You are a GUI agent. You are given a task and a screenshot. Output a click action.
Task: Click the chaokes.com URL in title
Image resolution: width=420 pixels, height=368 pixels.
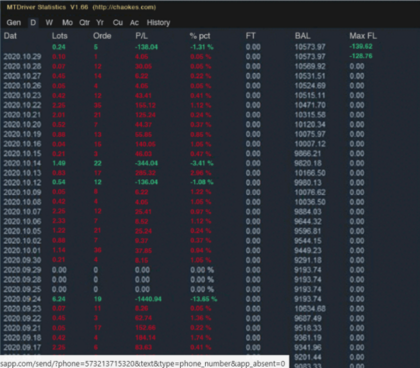(x=124, y=7)
